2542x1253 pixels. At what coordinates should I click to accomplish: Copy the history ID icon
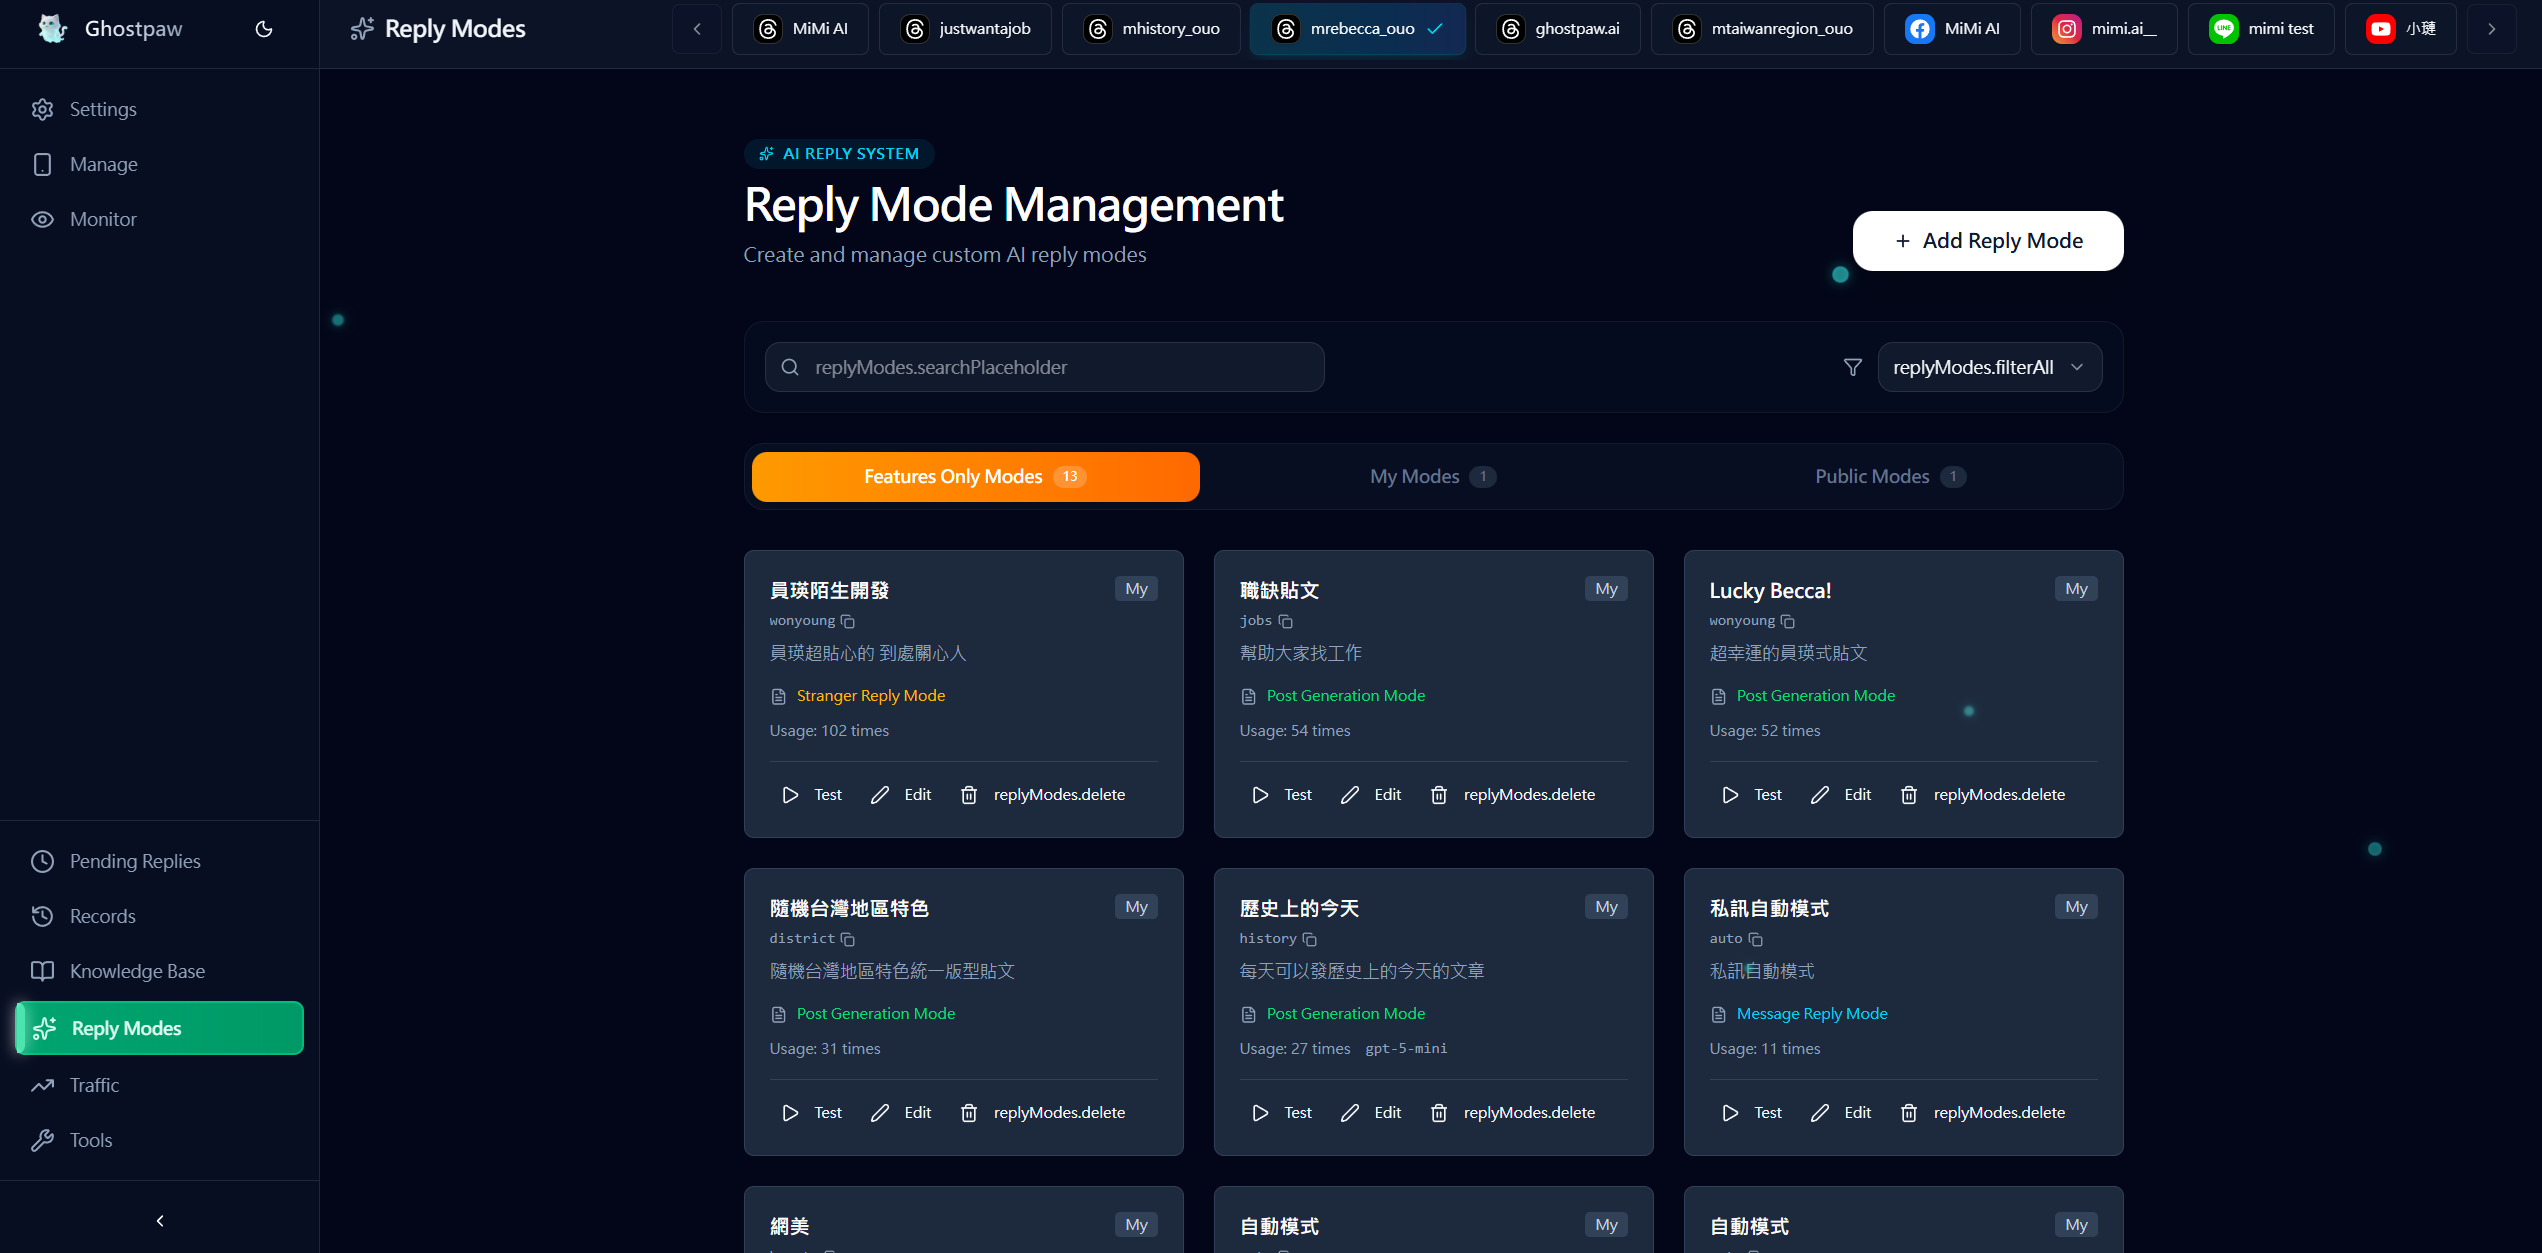(1310, 939)
